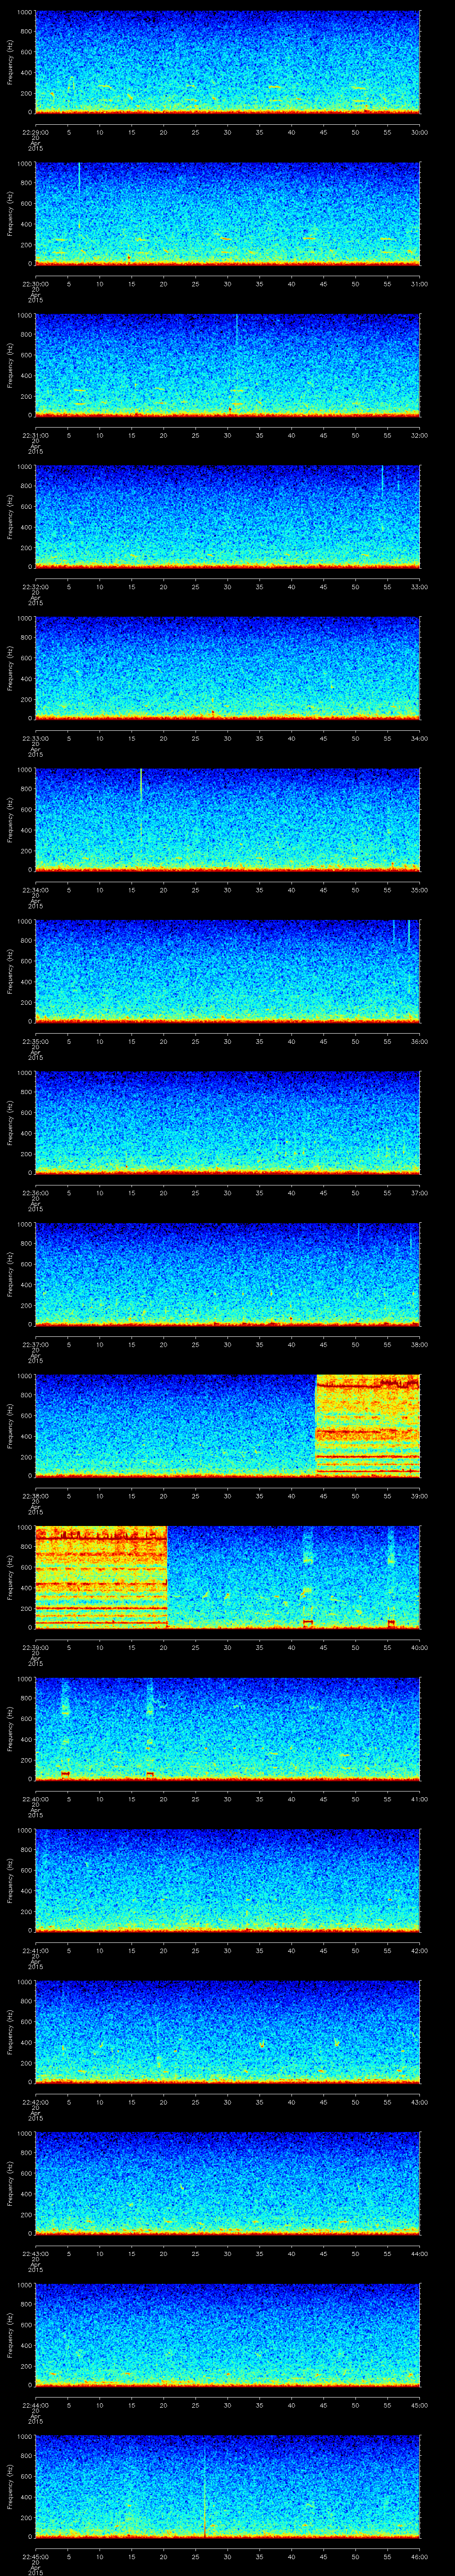
Task: Click the 1000 Hz tick label of the 22:40:00 panel
Action: tap(24, 1679)
